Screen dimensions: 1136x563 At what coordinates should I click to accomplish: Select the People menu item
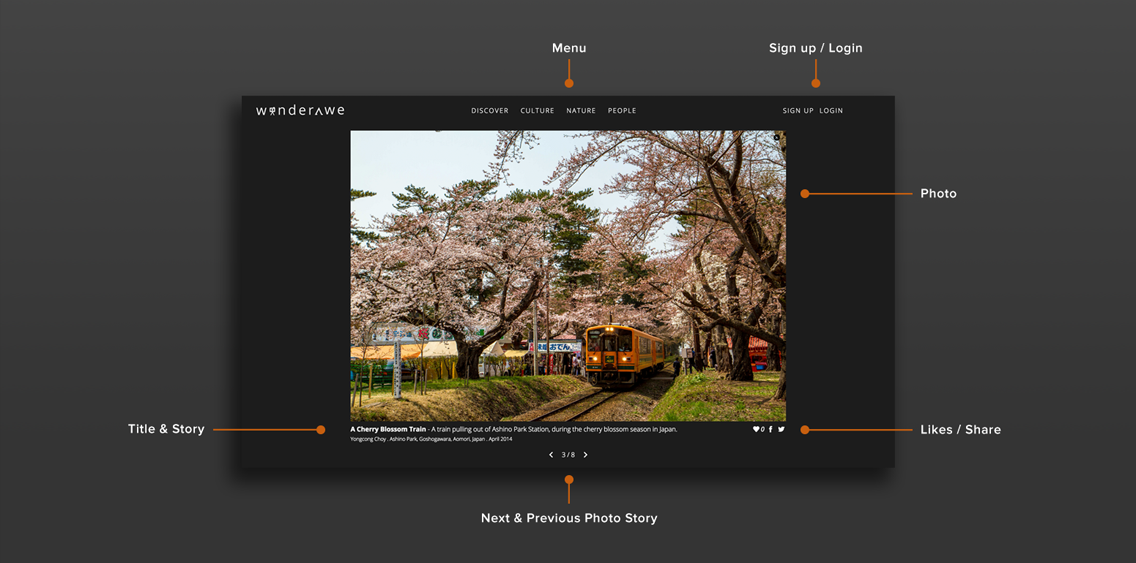pos(622,111)
